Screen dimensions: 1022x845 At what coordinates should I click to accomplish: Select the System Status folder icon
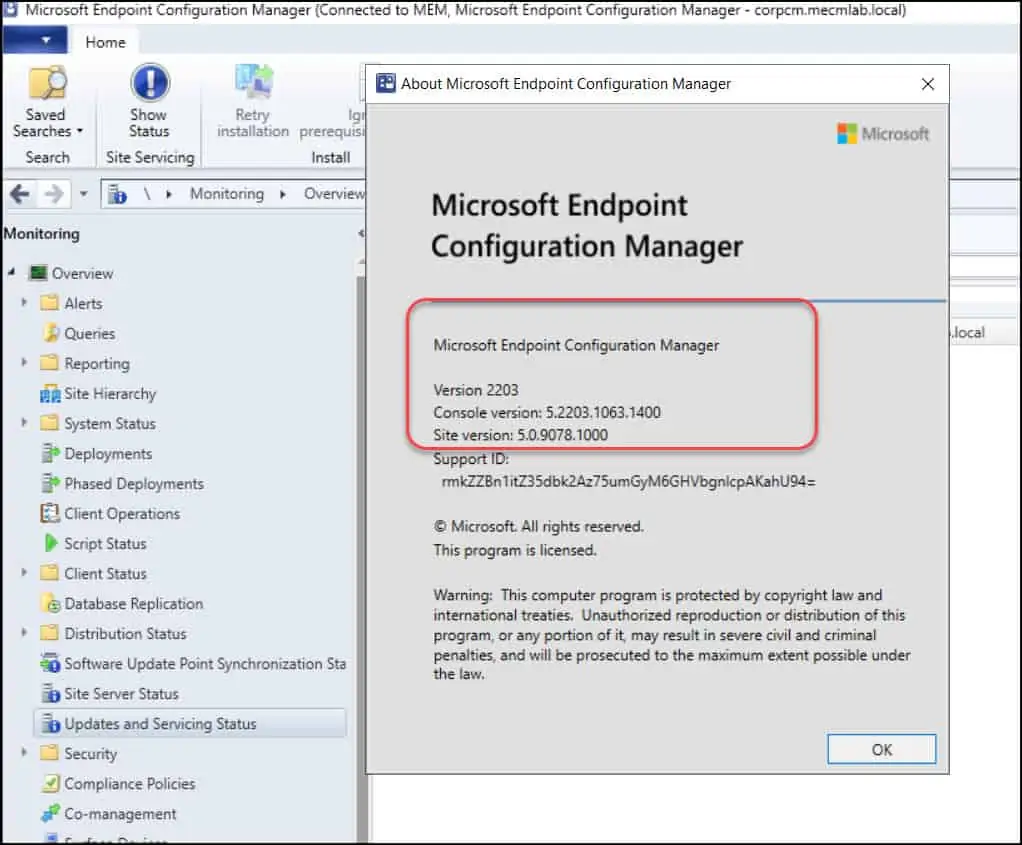(49, 423)
